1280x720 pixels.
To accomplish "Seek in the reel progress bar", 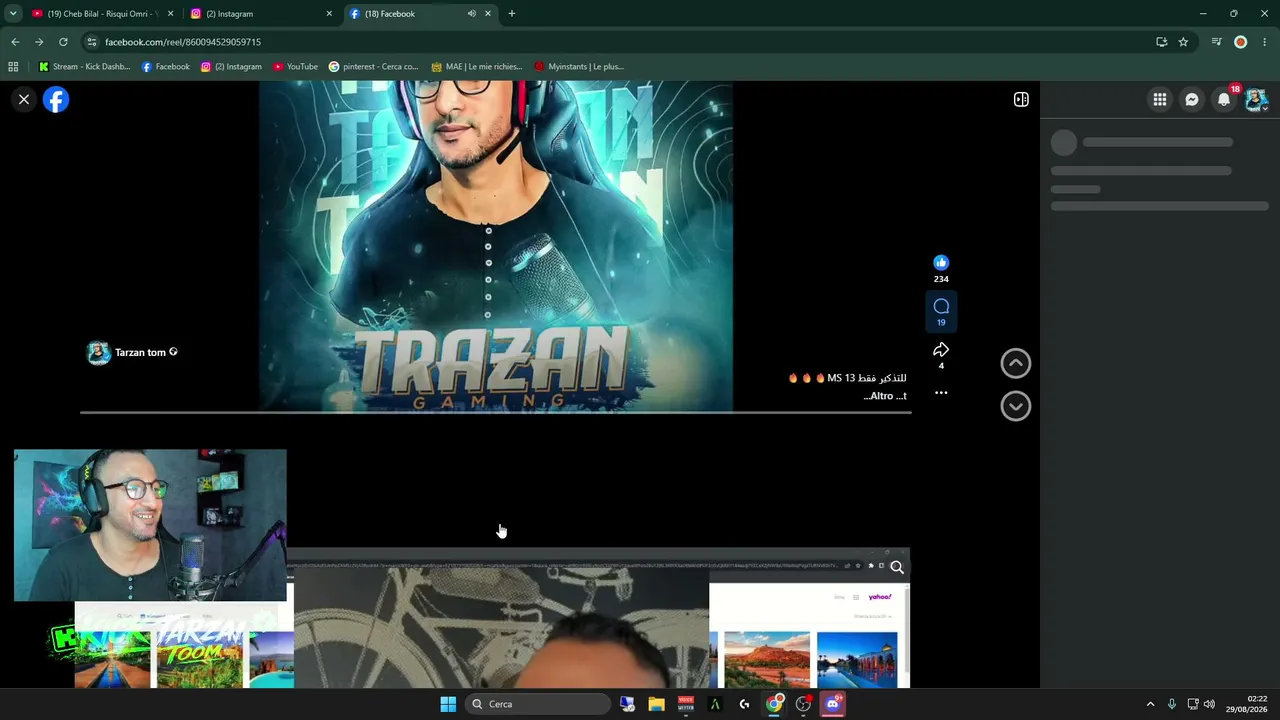I will coord(495,412).
